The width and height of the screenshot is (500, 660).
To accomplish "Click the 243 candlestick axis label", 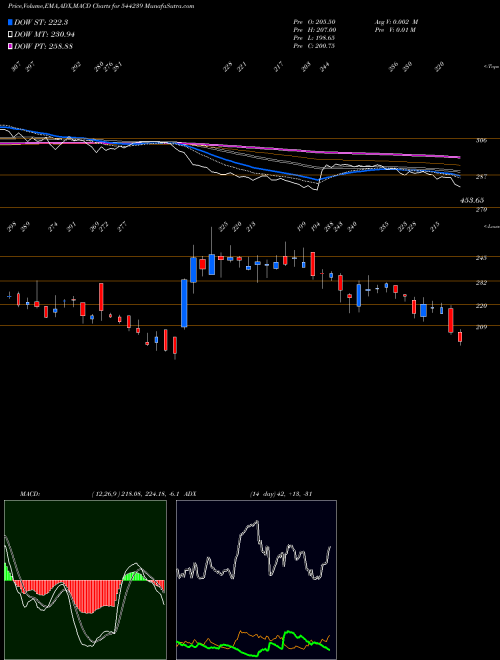I will [481, 258].
